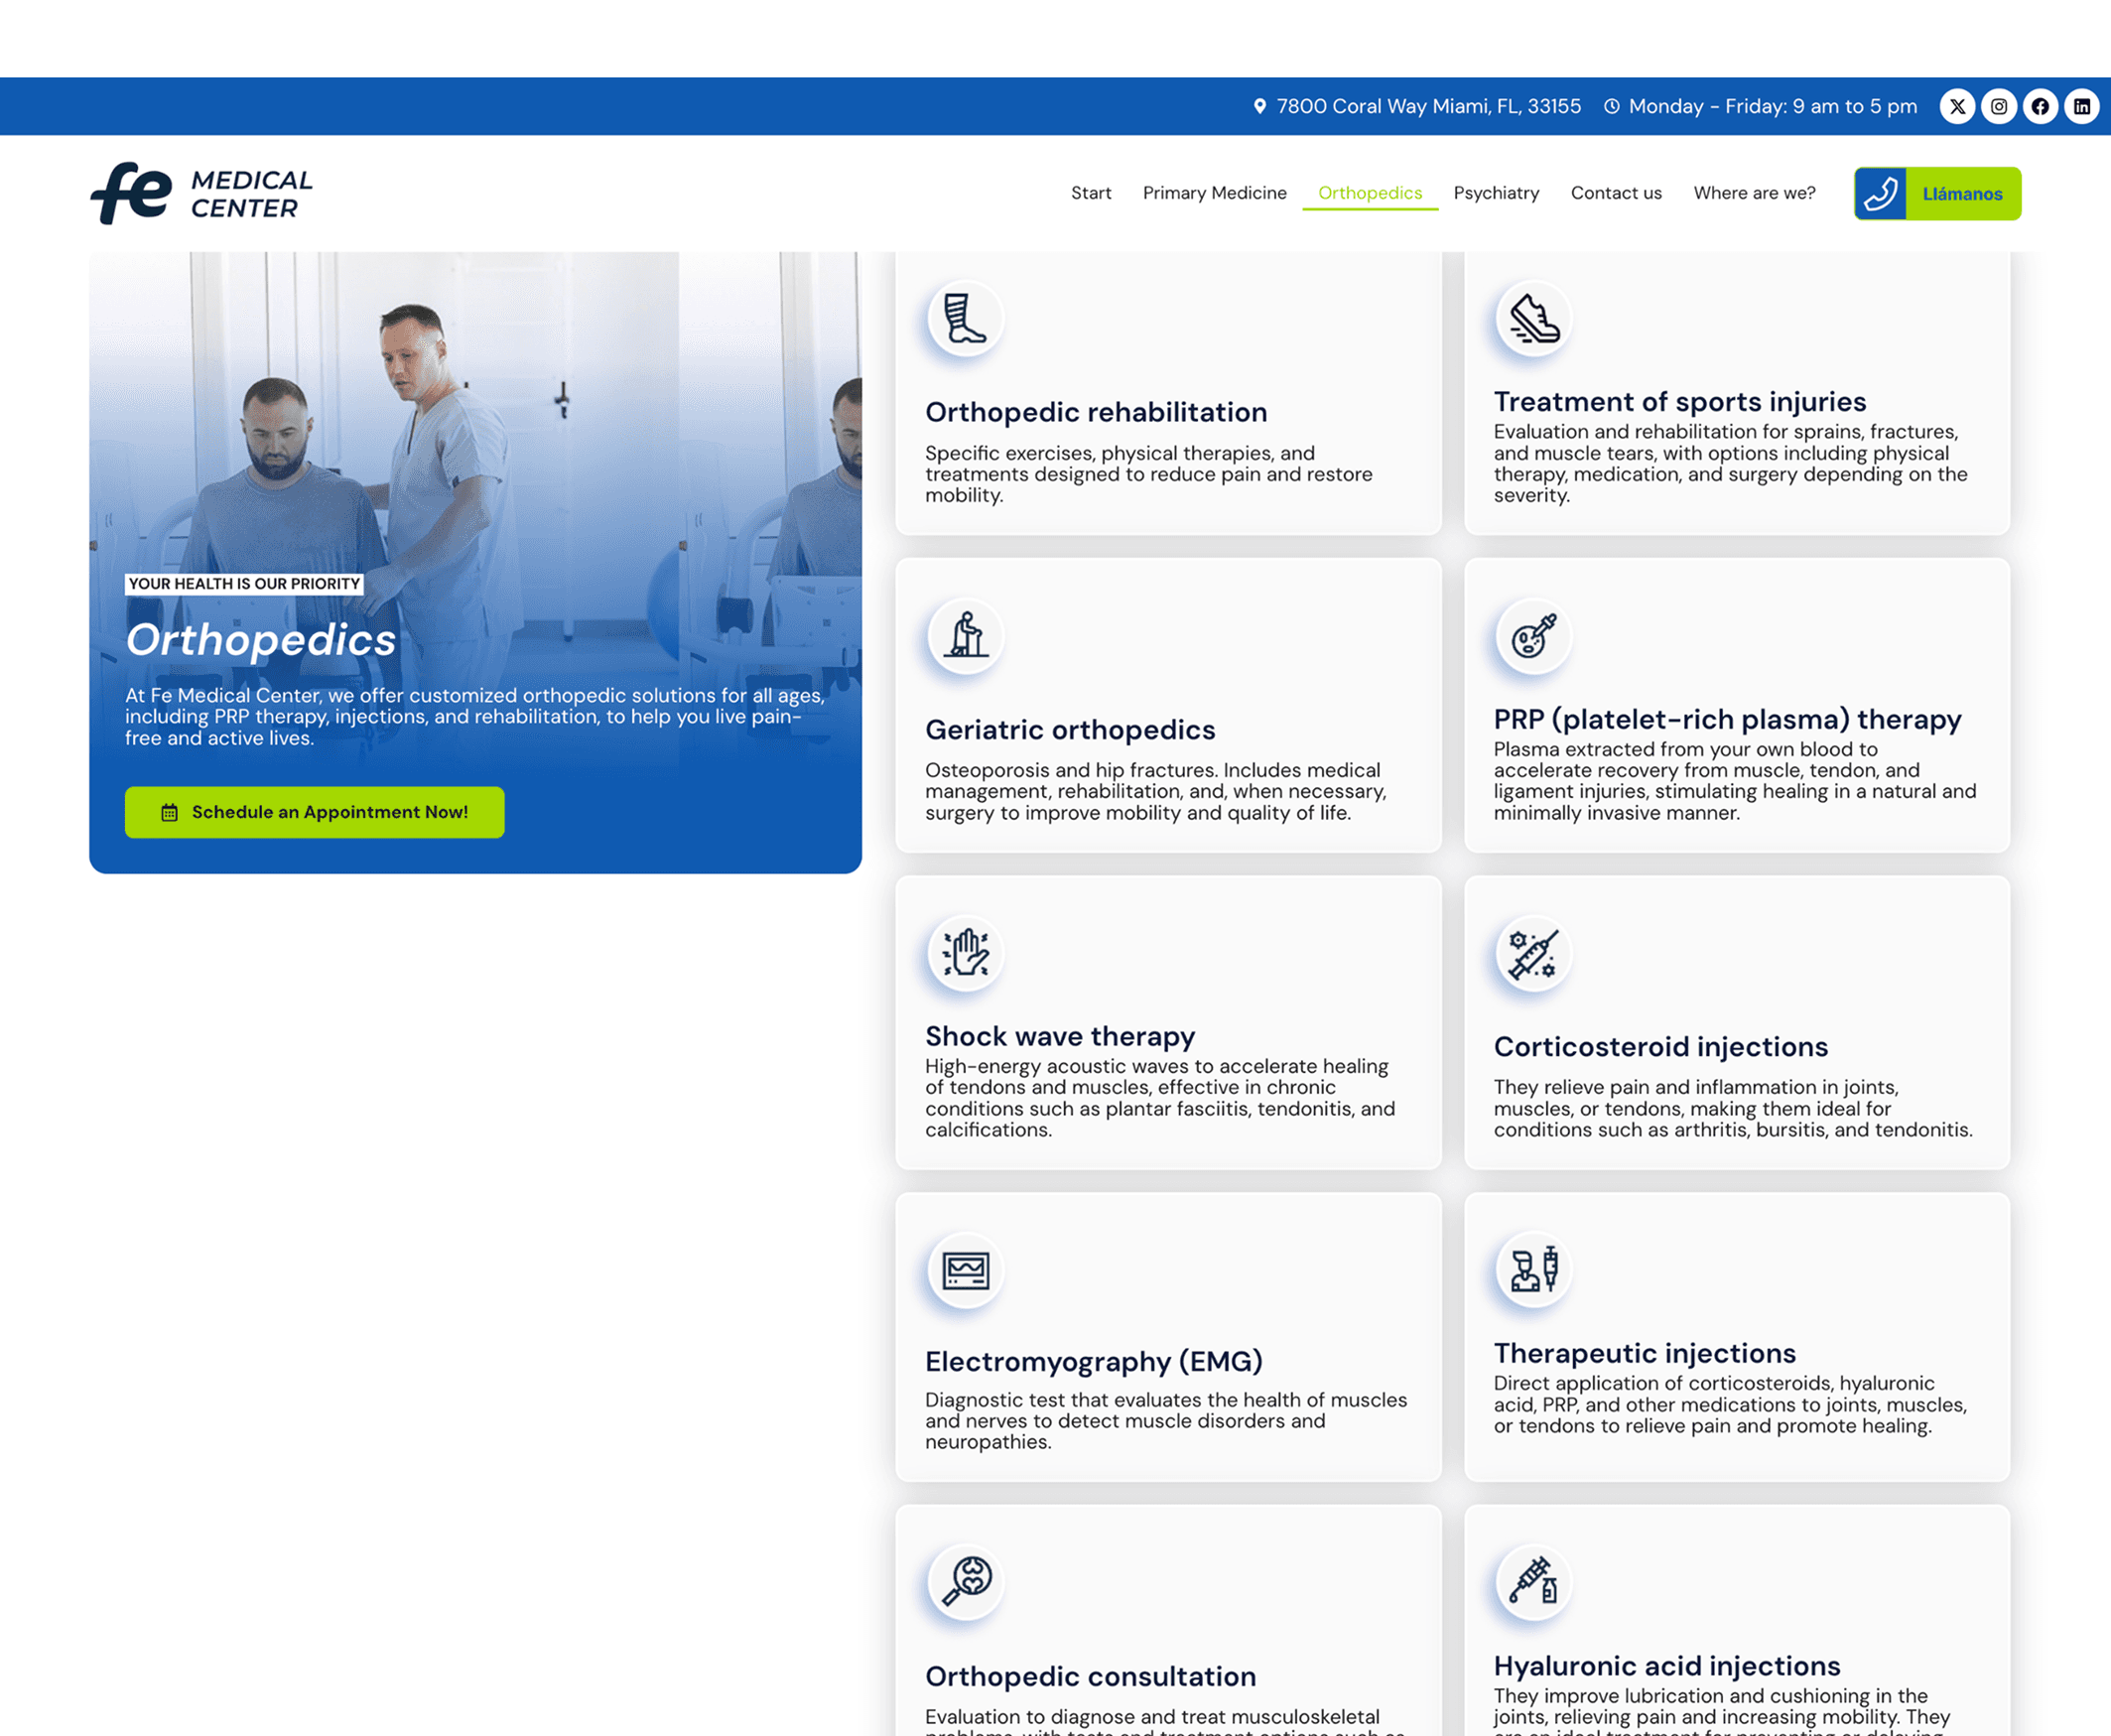Click the Fe Medical Center logo
The height and width of the screenshot is (1736, 2111).
click(202, 193)
